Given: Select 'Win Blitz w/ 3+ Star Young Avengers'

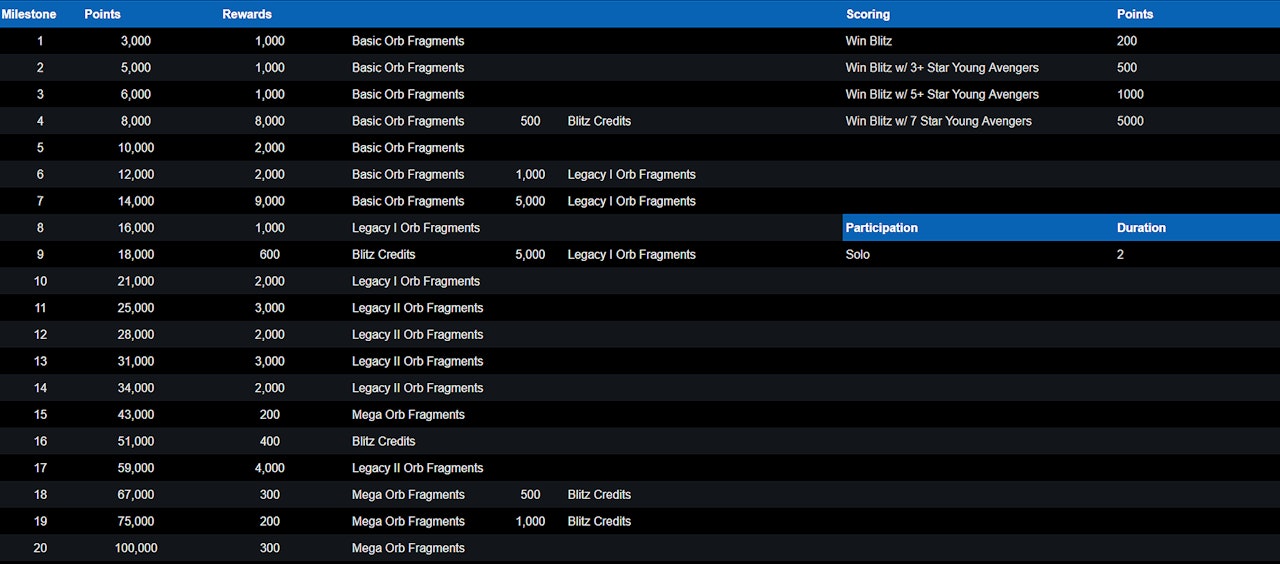Looking at the screenshot, I should 942,68.
